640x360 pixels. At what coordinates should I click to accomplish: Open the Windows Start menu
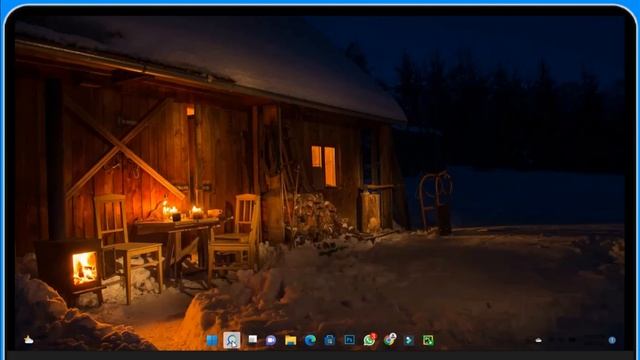tap(212, 340)
